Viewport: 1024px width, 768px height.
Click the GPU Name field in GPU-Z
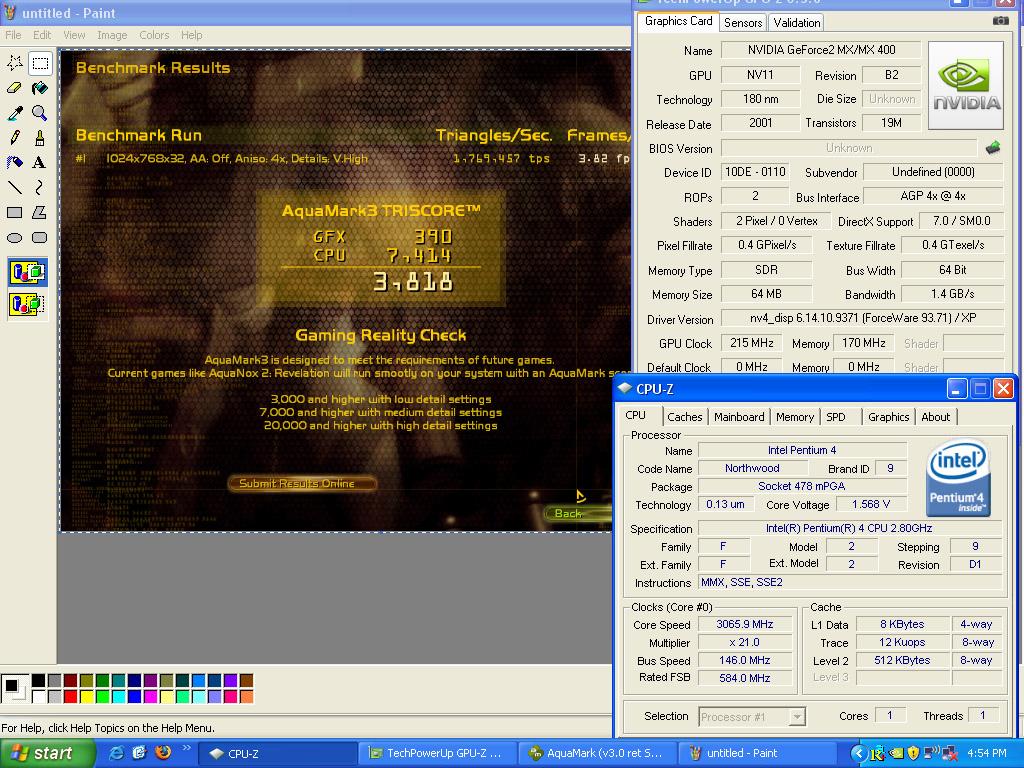(821, 50)
